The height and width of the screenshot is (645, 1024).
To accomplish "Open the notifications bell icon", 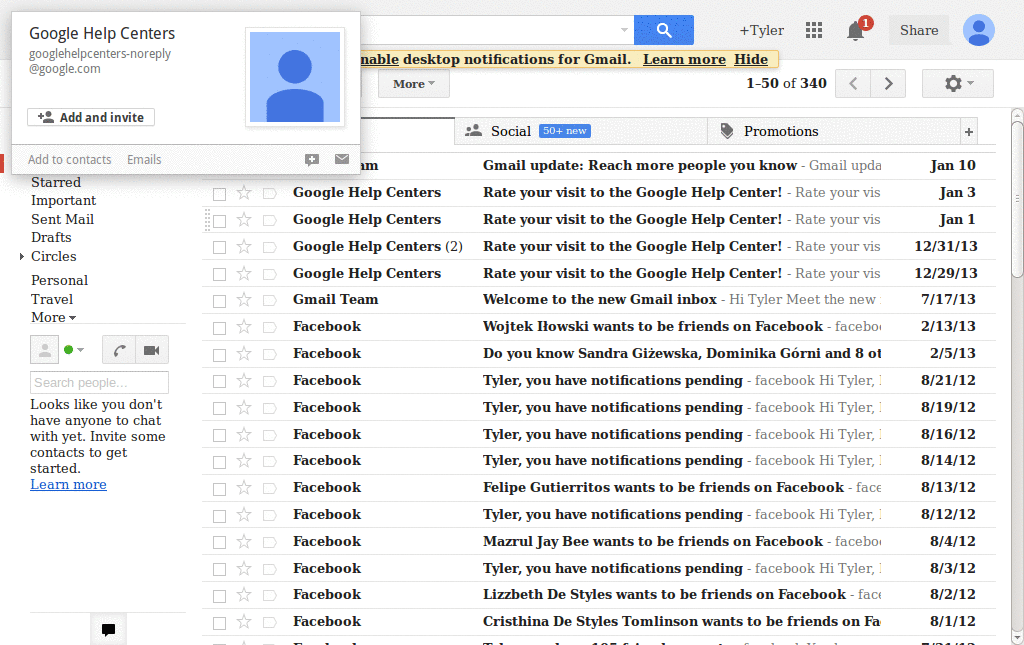I will coord(856,30).
